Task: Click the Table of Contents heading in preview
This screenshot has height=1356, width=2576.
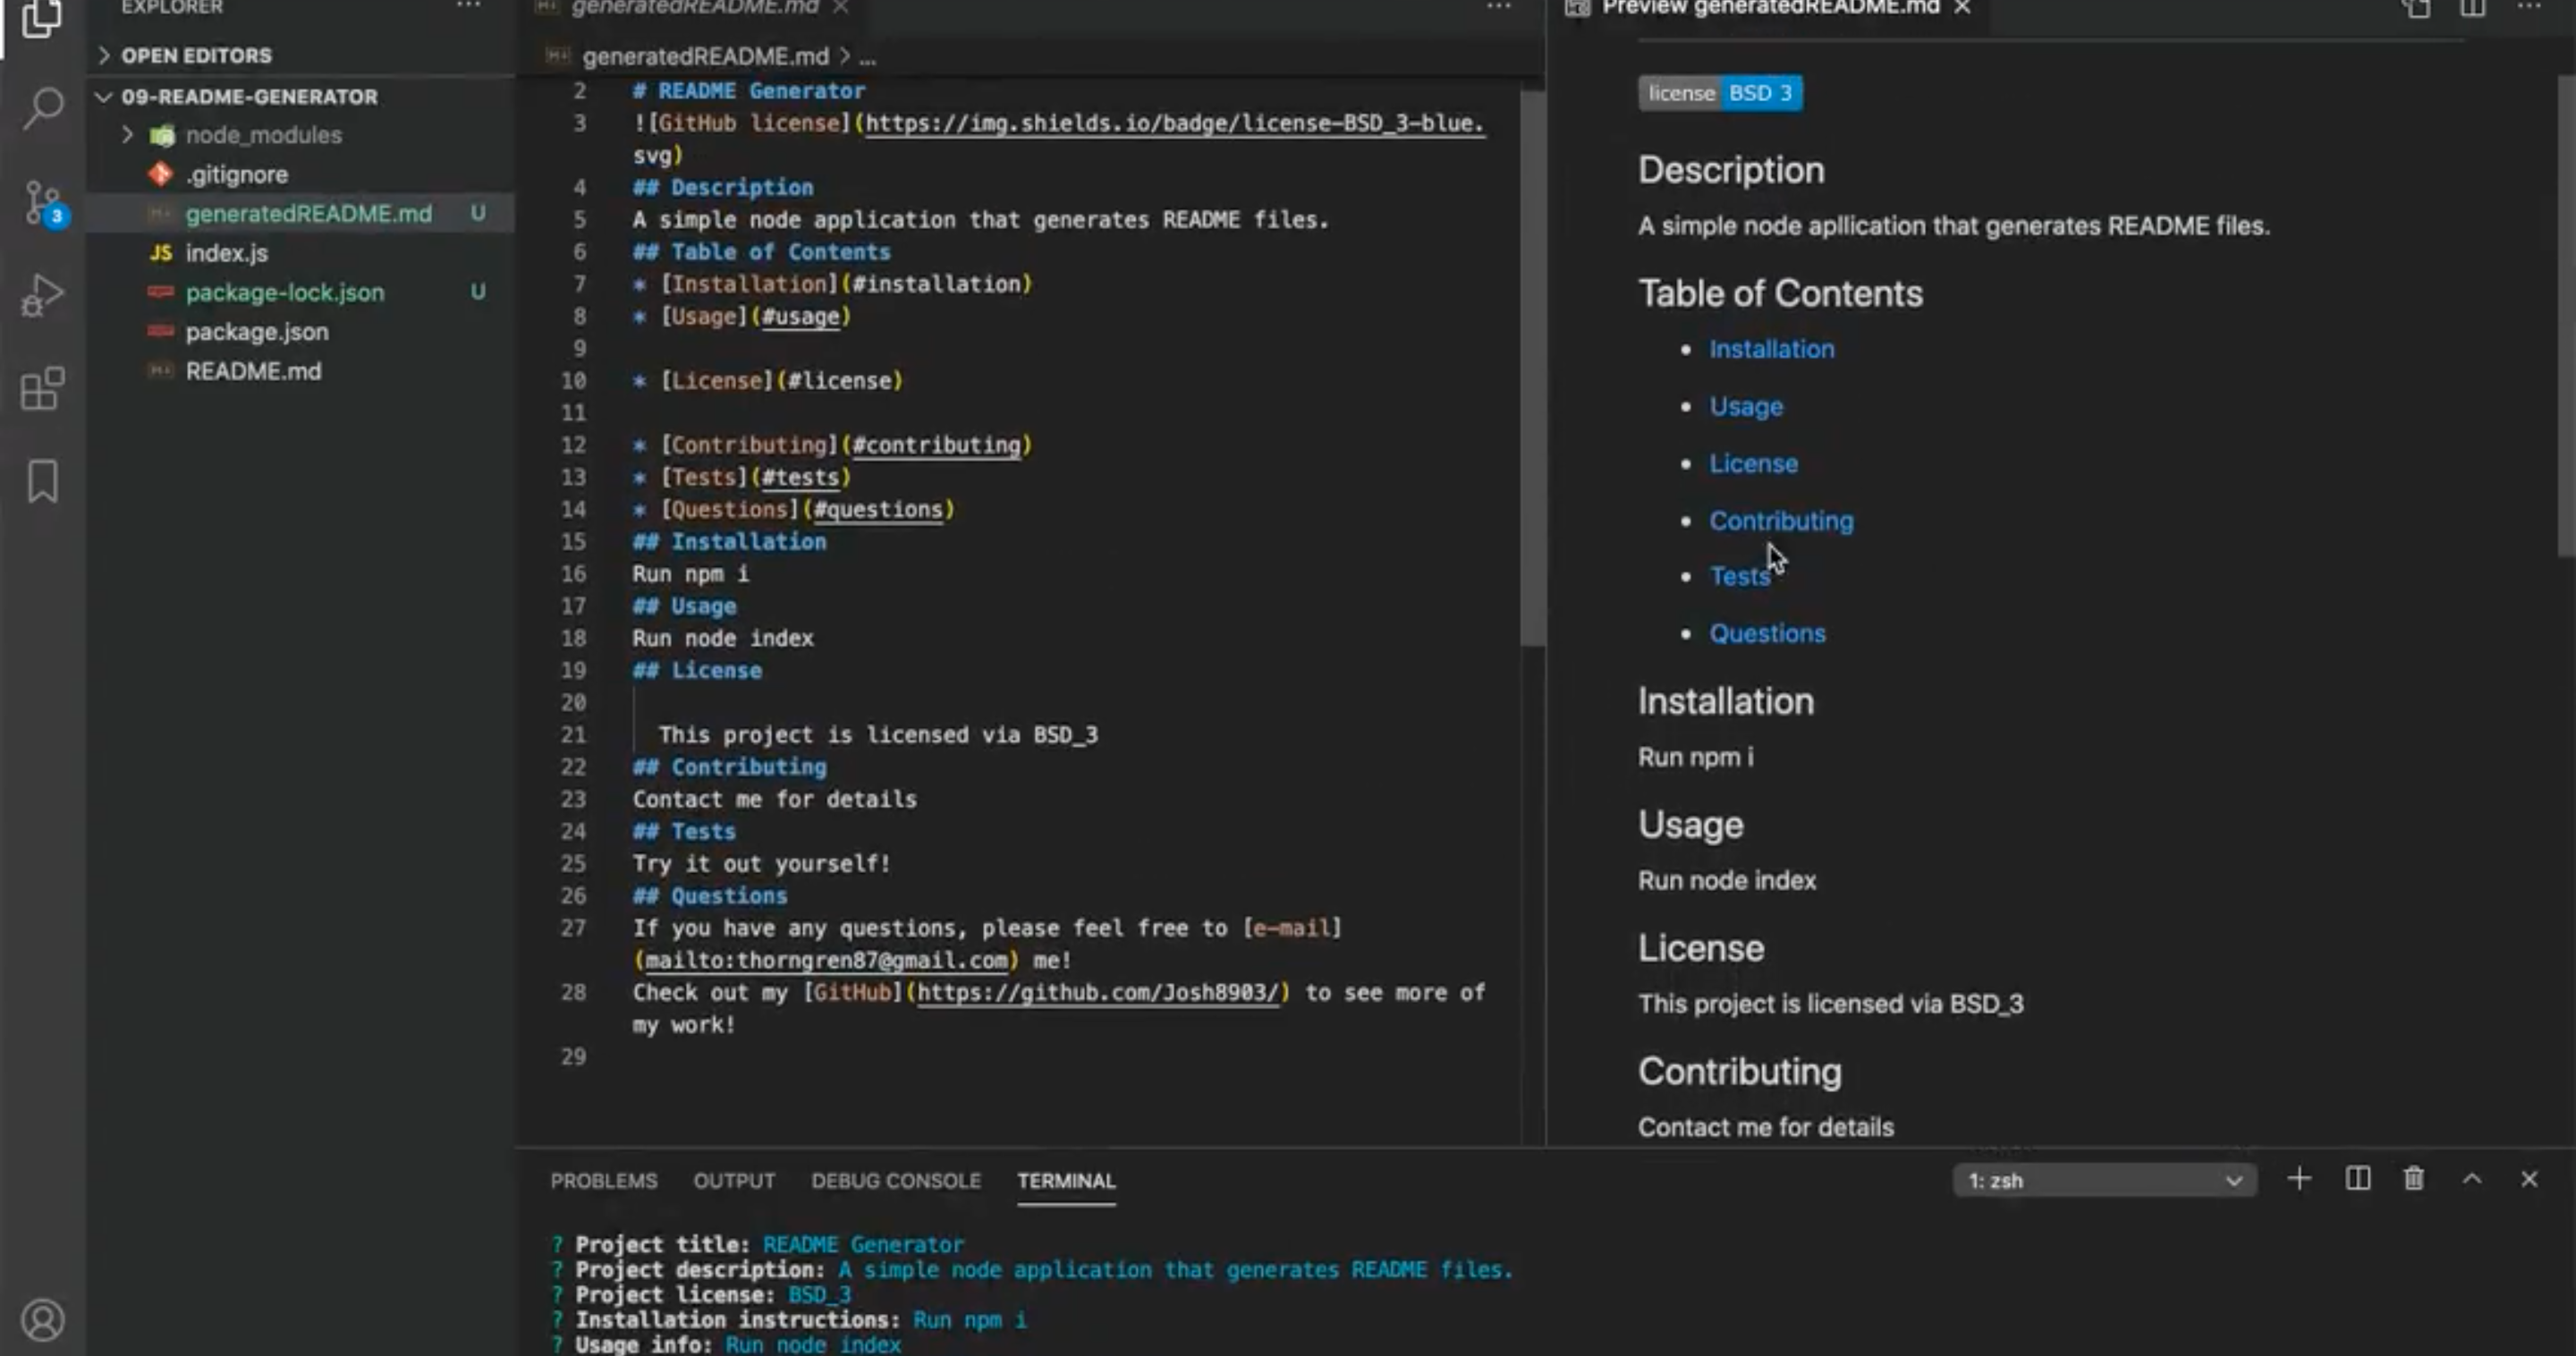Action: click(1780, 293)
